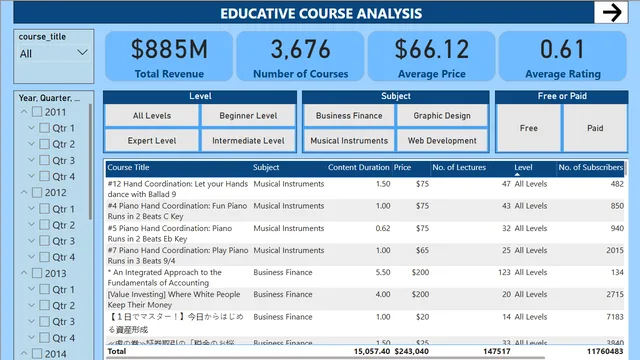Click the Number of Courses card
This screenshot has width=640, height=360.
click(x=300, y=57)
